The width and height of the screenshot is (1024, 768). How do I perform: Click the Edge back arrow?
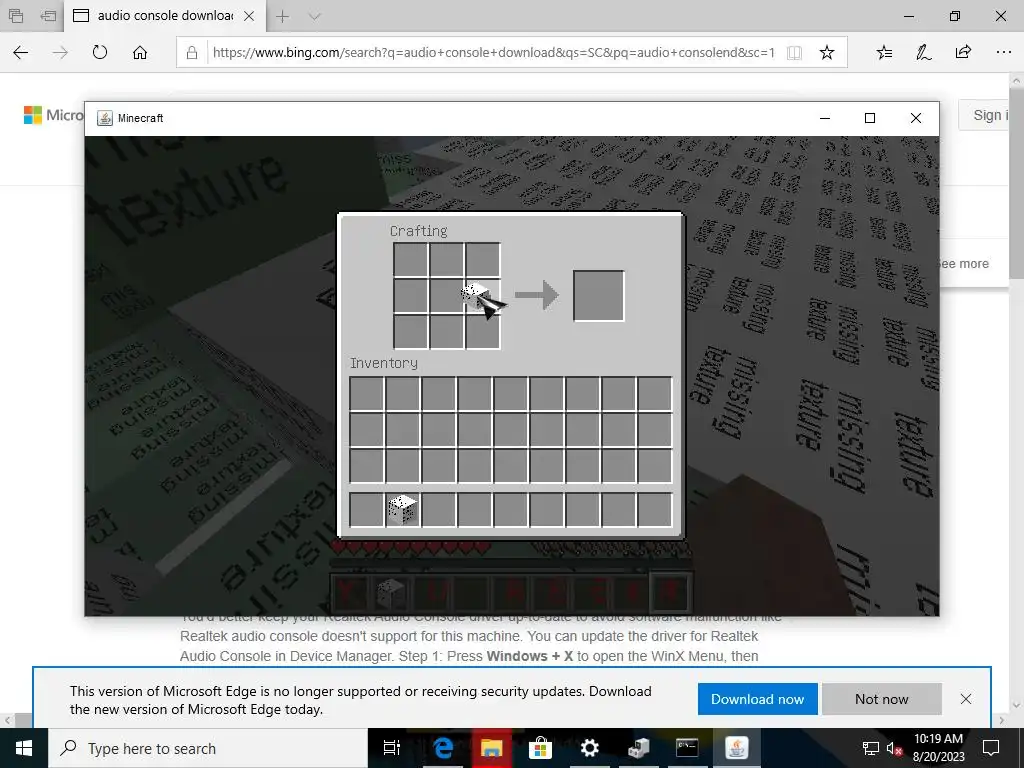21,53
